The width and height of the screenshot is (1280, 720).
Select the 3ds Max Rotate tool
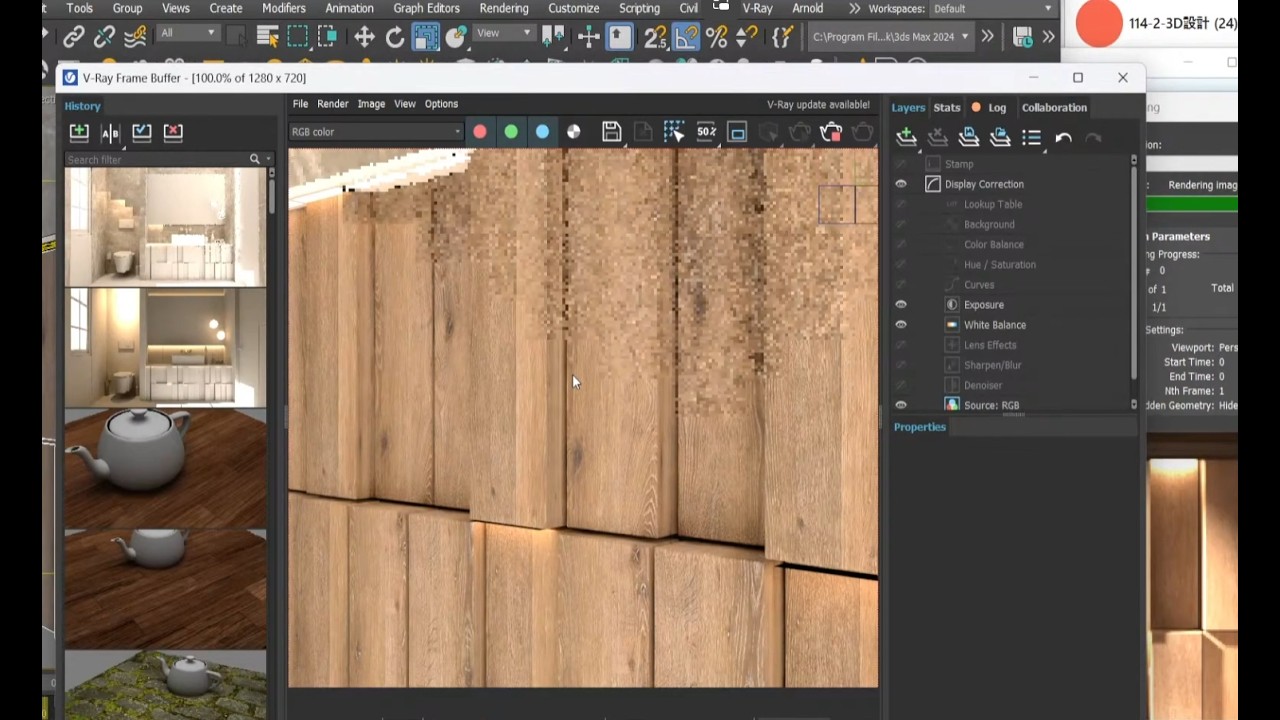[x=395, y=37]
